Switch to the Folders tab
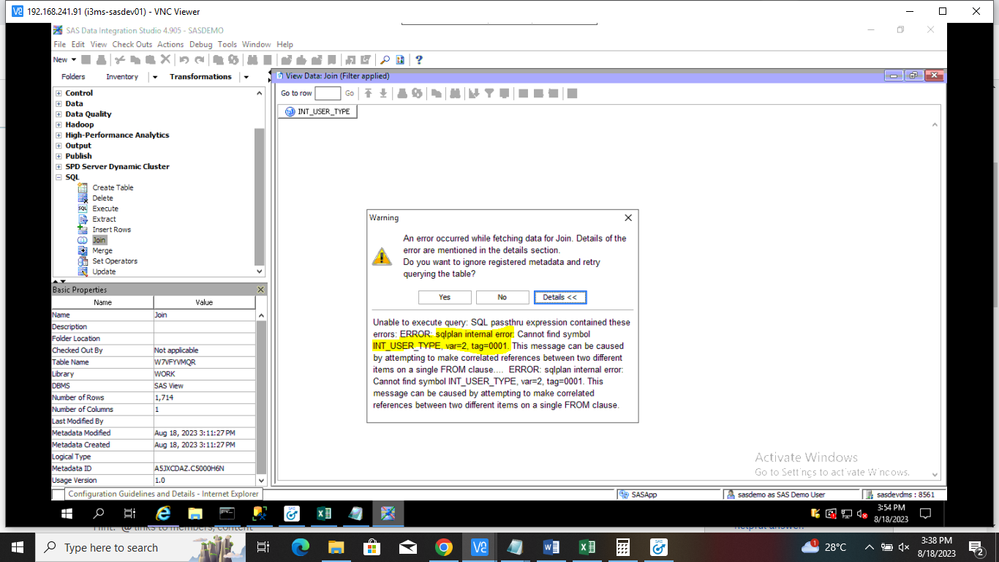The height and width of the screenshot is (562, 999). point(73,77)
